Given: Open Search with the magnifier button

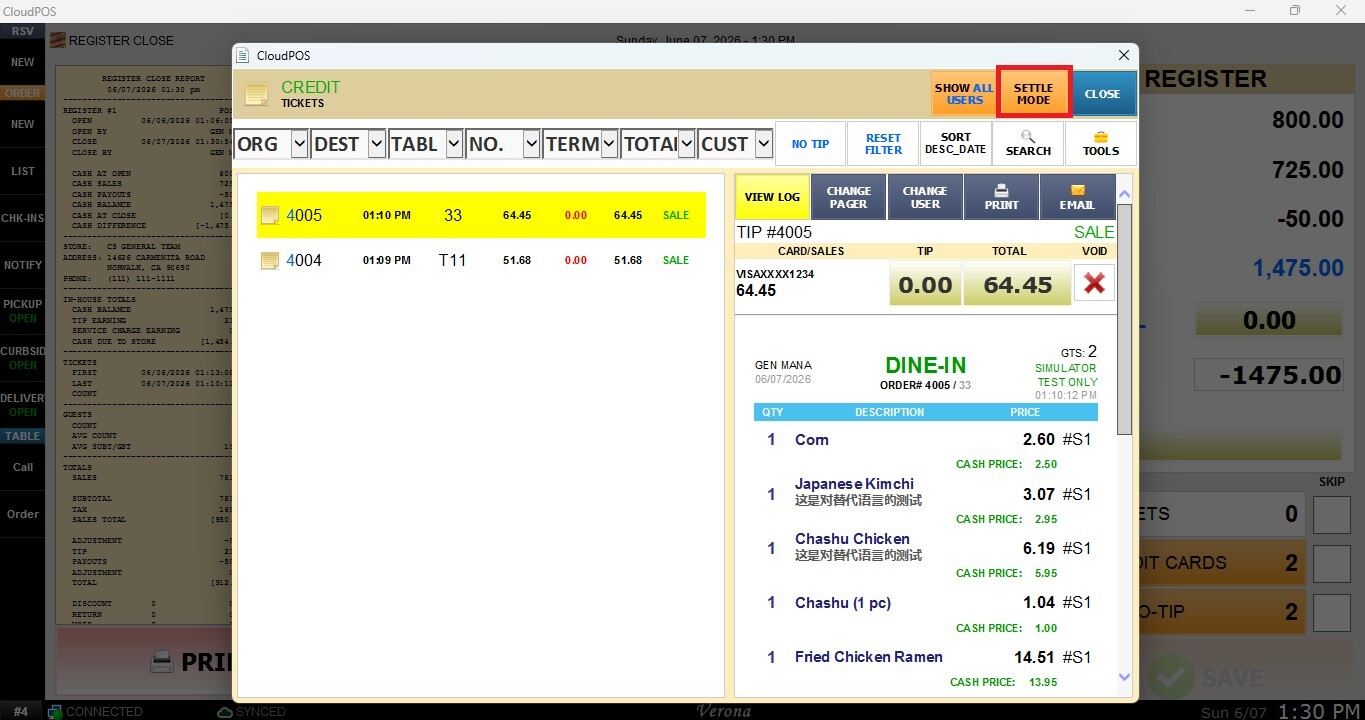Looking at the screenshot, I should tap(1028, 144).
